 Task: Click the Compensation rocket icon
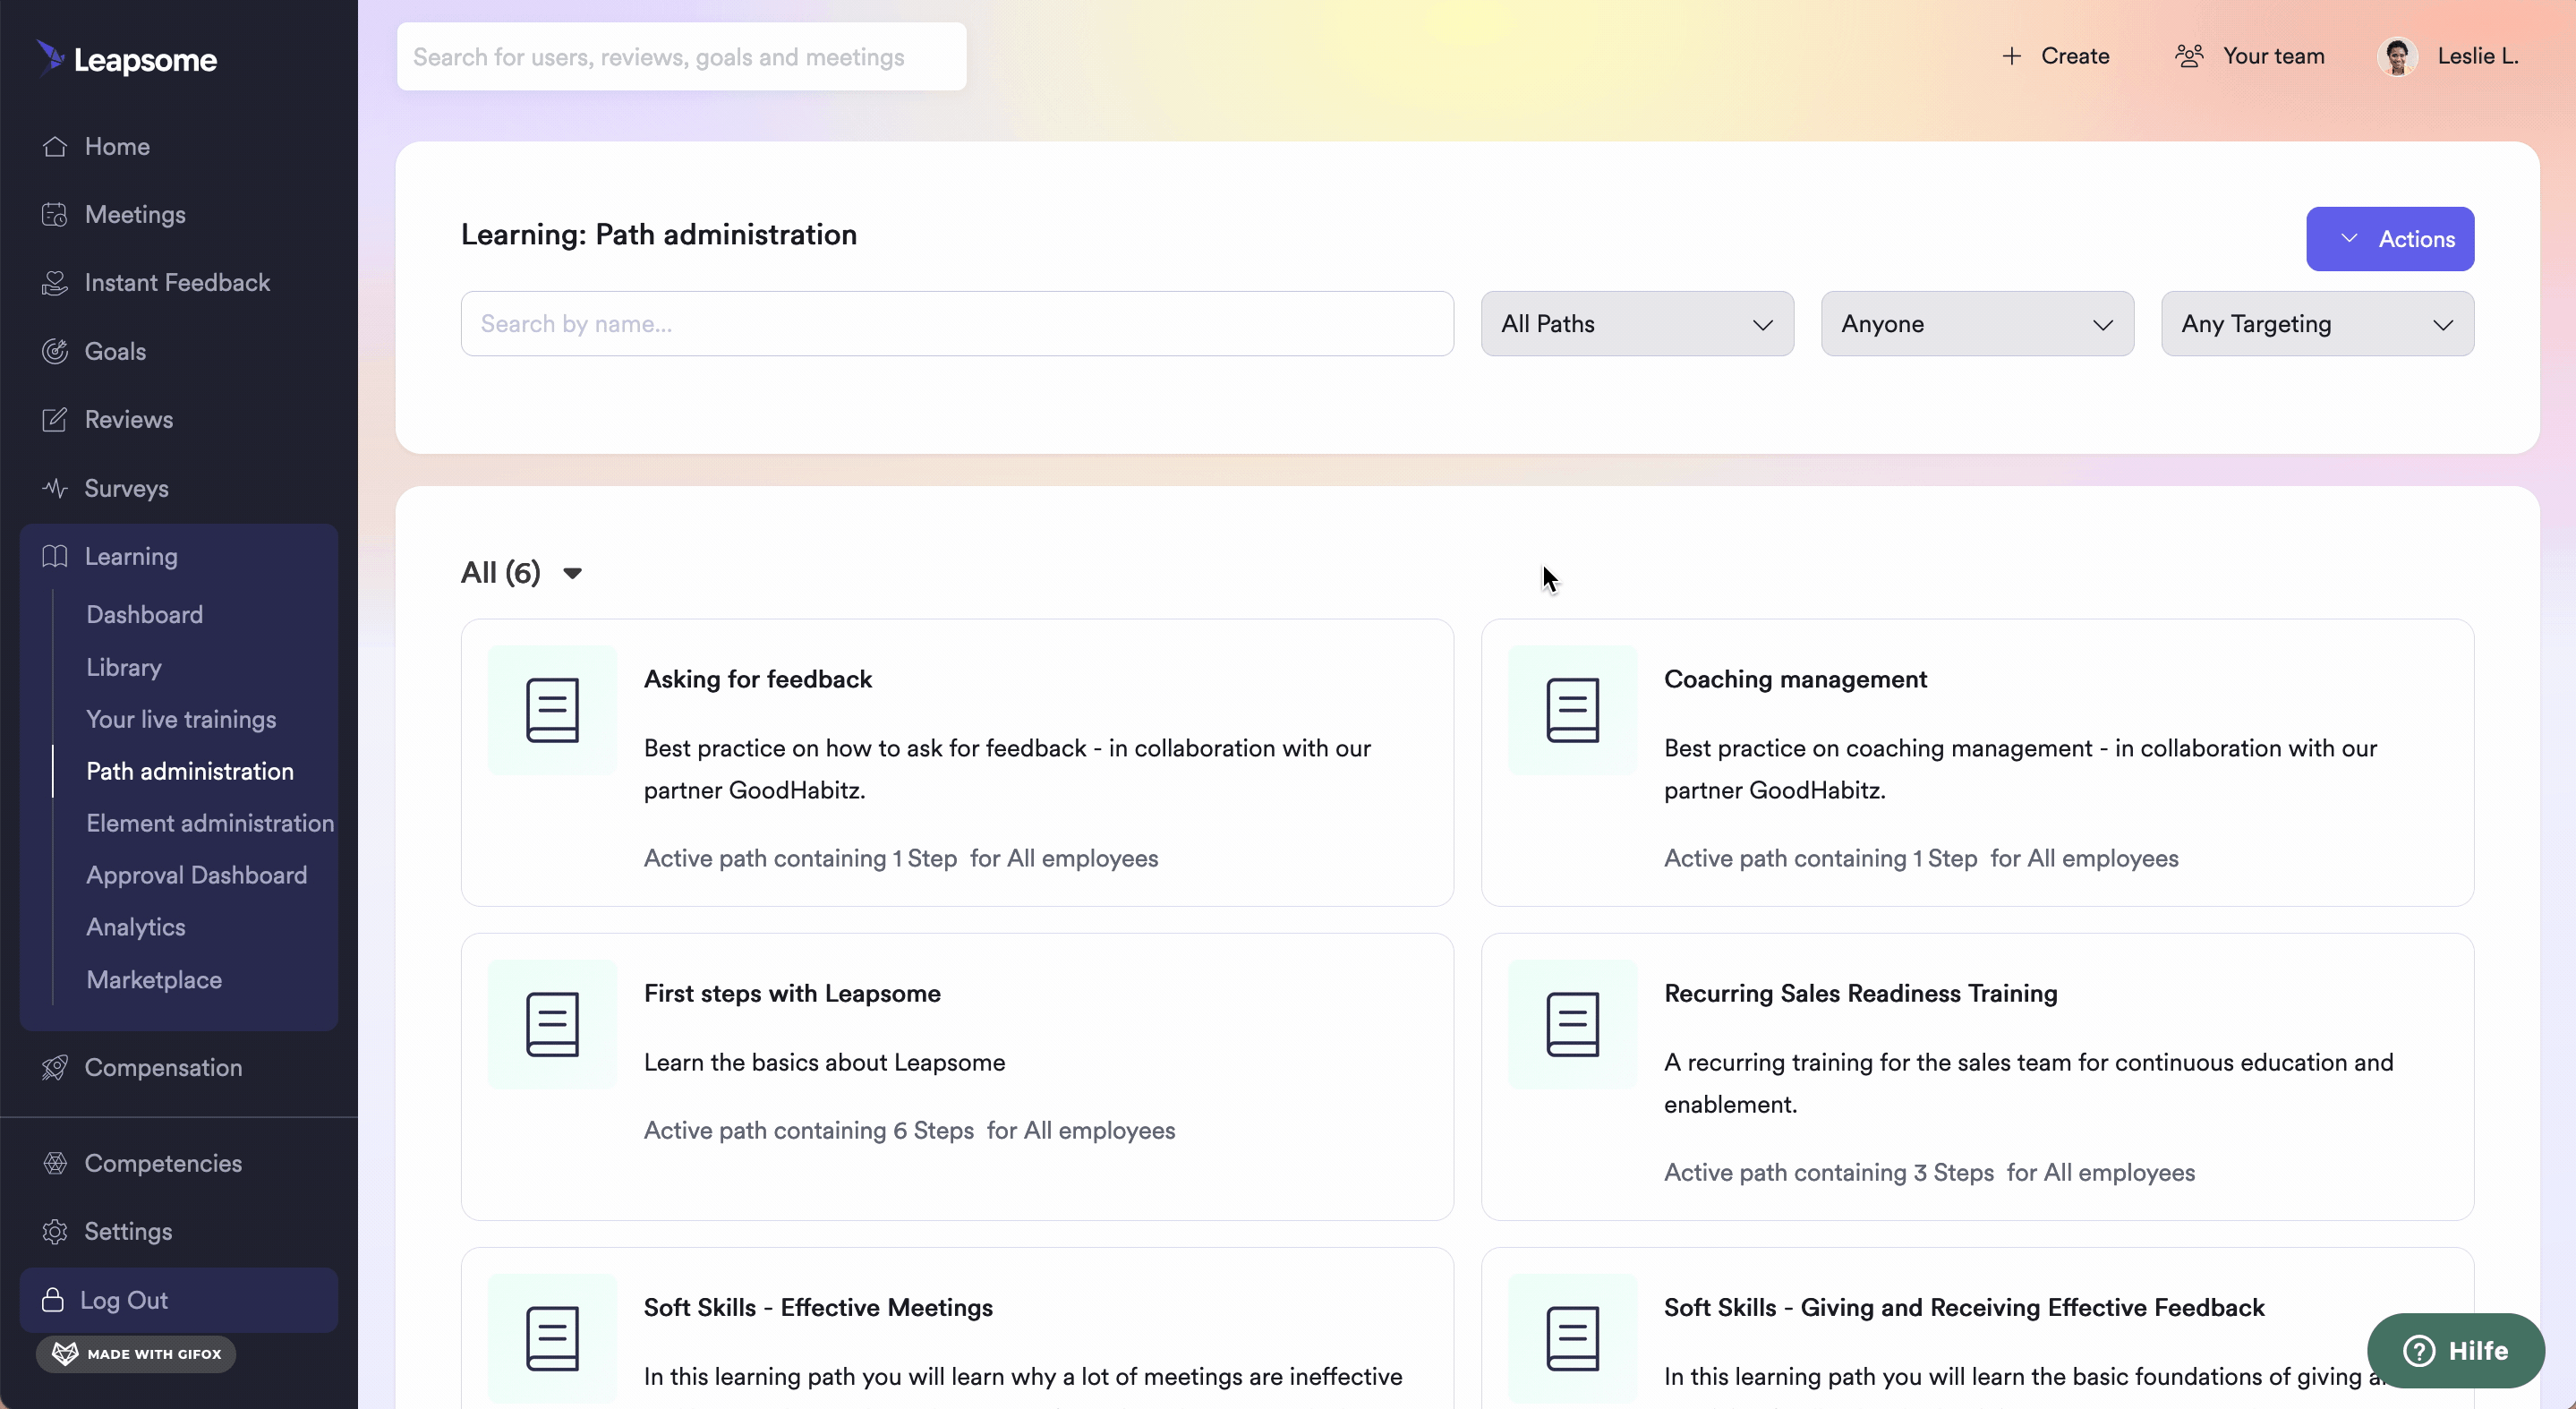pos(55,1067)
